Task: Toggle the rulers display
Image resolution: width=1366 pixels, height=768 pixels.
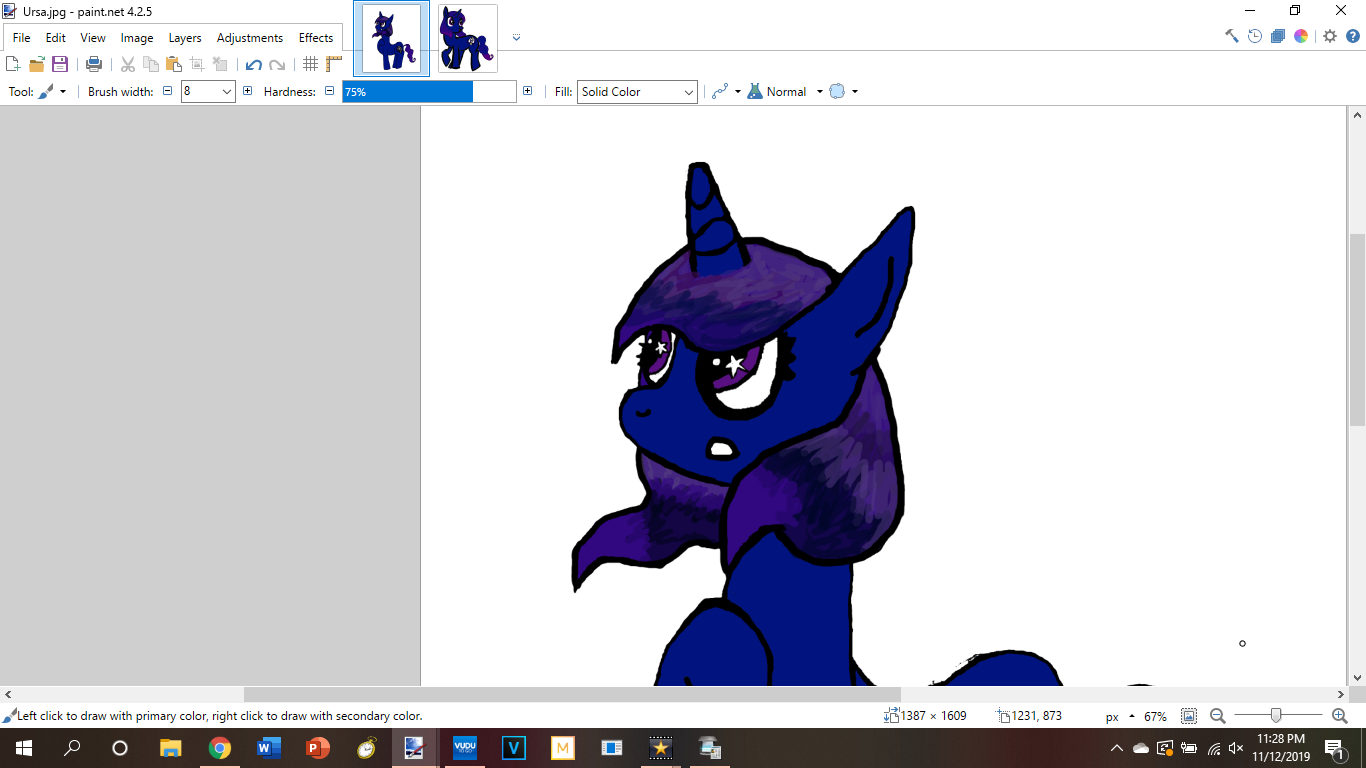Action: (334, 64)
